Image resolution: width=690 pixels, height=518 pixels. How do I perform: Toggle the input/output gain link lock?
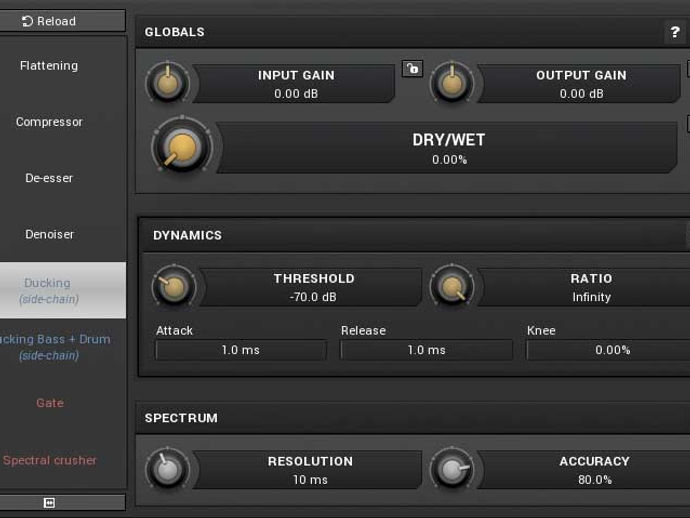(412, 69)
